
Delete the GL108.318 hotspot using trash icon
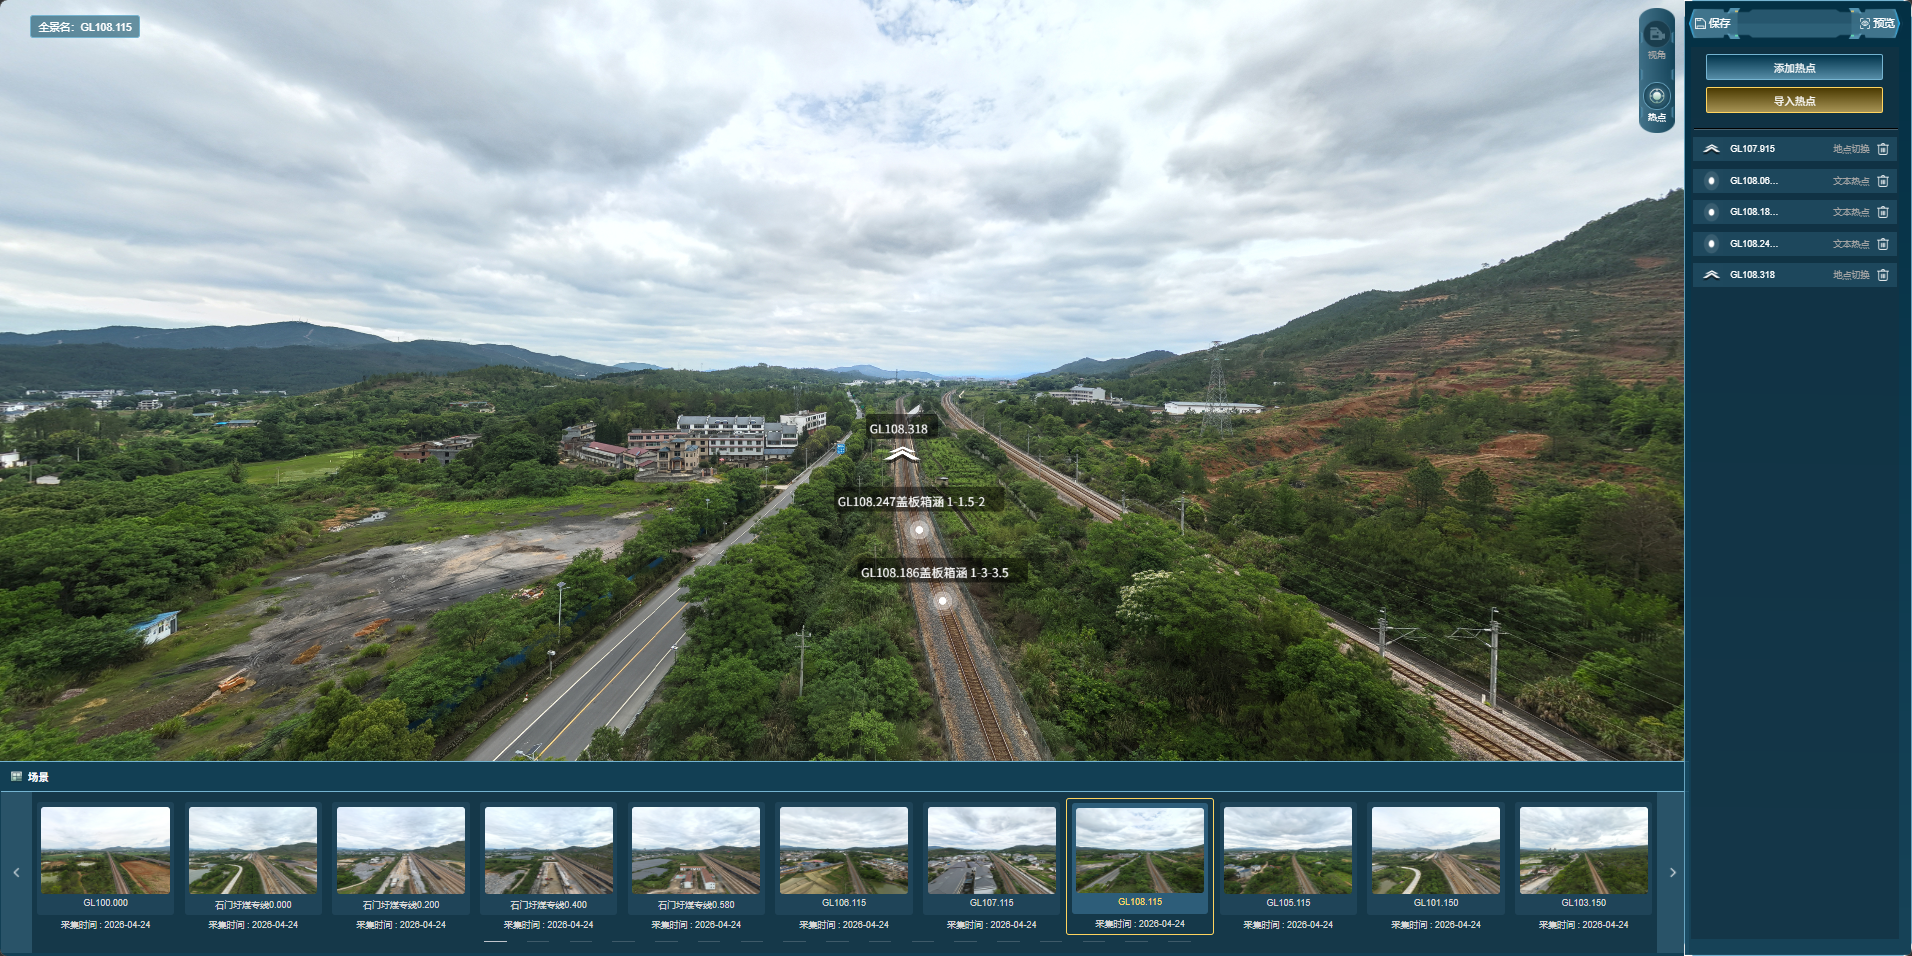click(1883, 275)
